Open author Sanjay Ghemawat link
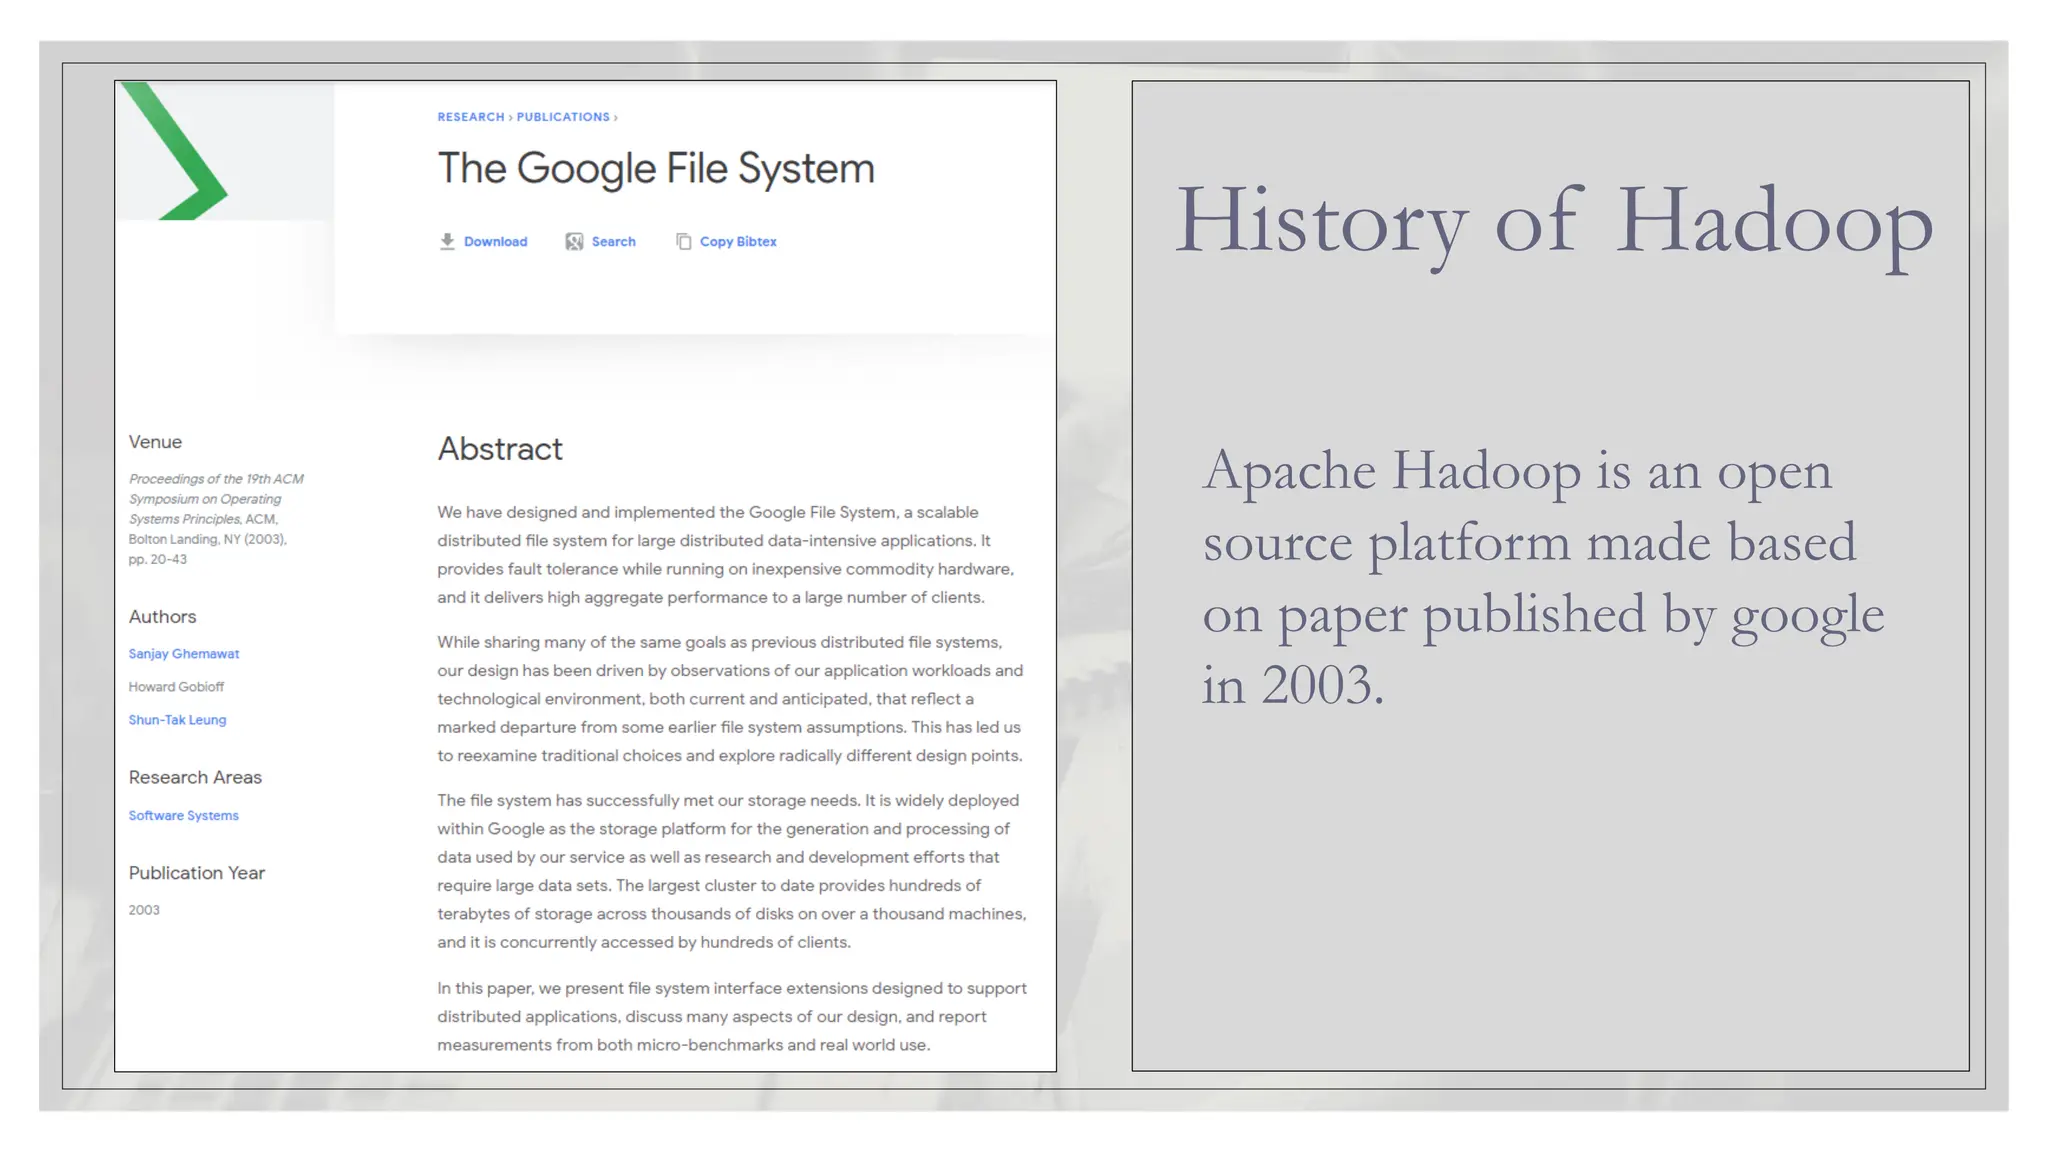 (x=184, y=653)
